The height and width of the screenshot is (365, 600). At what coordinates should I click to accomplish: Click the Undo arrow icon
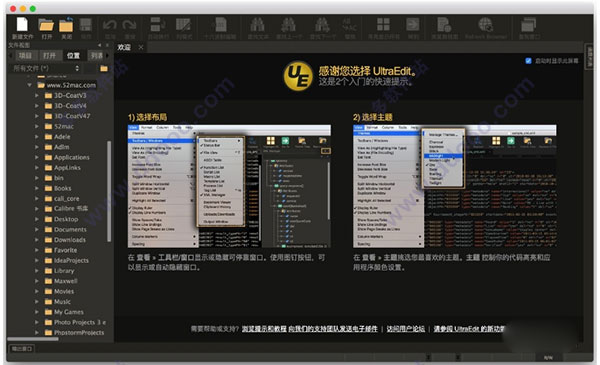click(109, 26)
